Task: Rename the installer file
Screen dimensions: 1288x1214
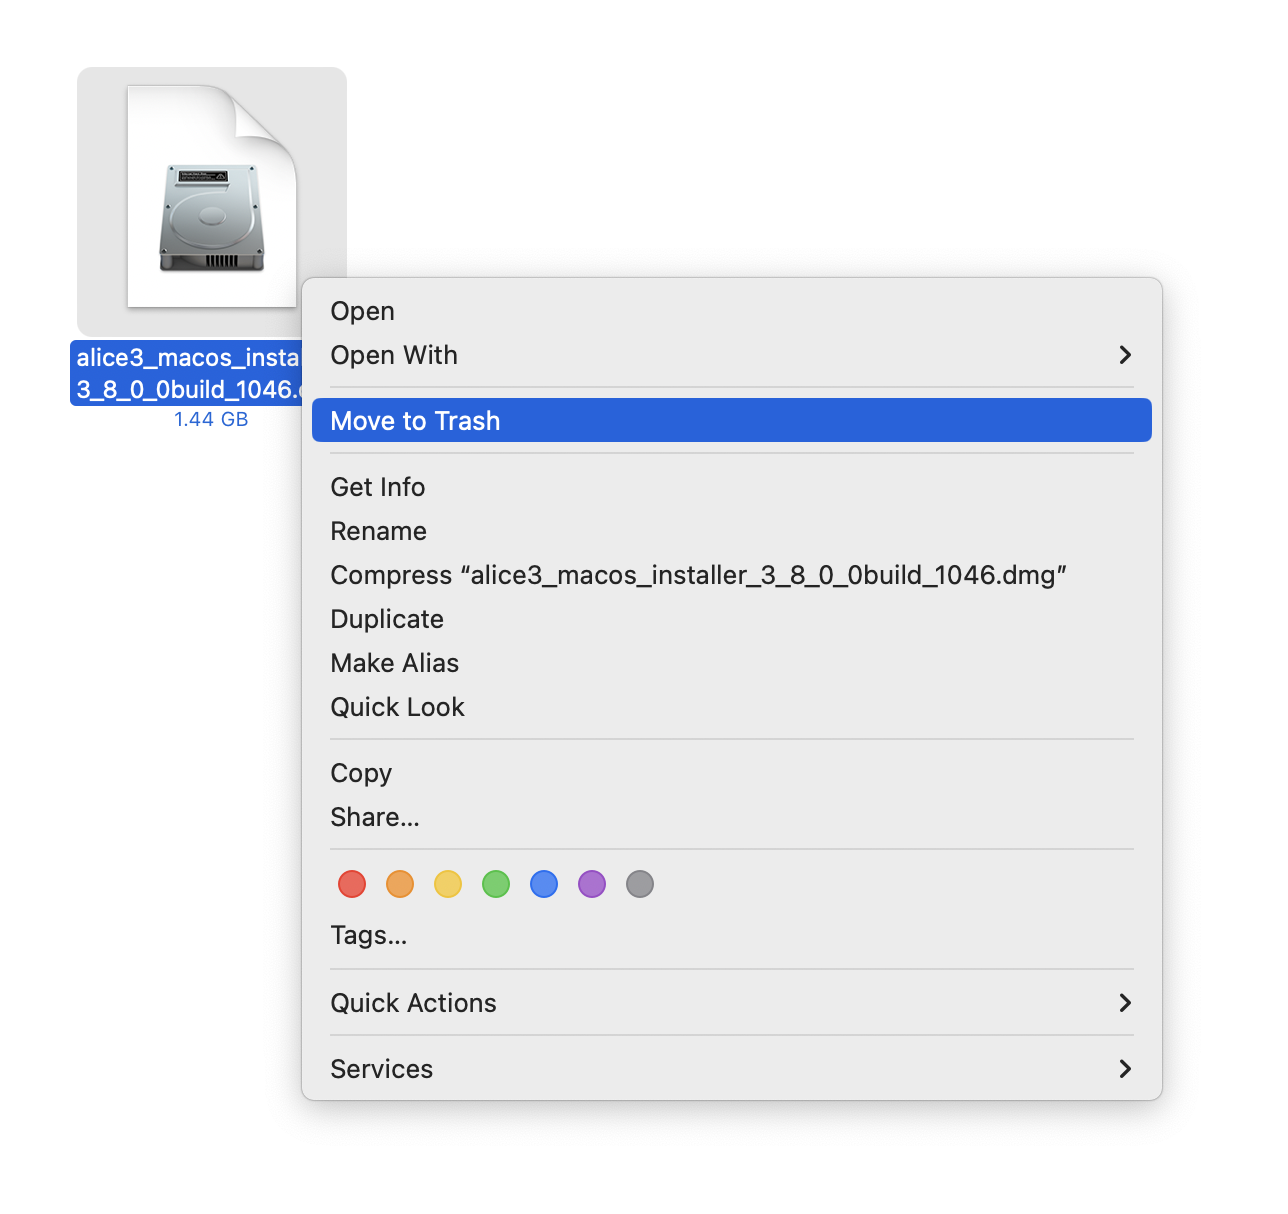Action: [378, 531]
